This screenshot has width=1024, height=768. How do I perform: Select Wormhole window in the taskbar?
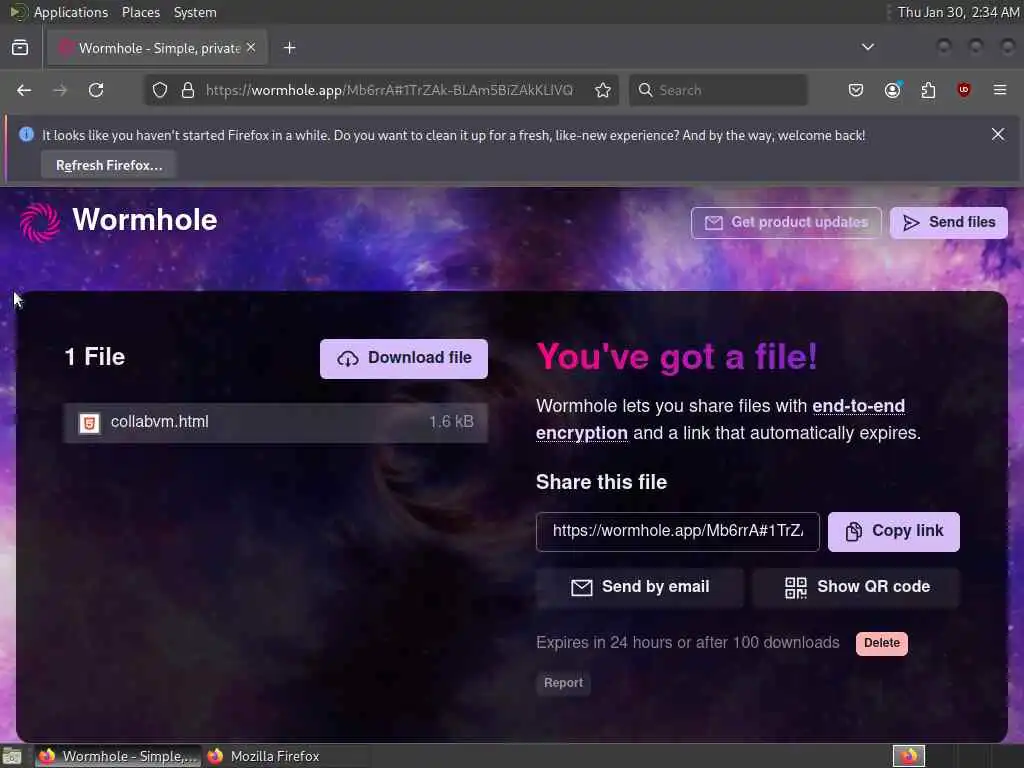click(x=118, y=756)
